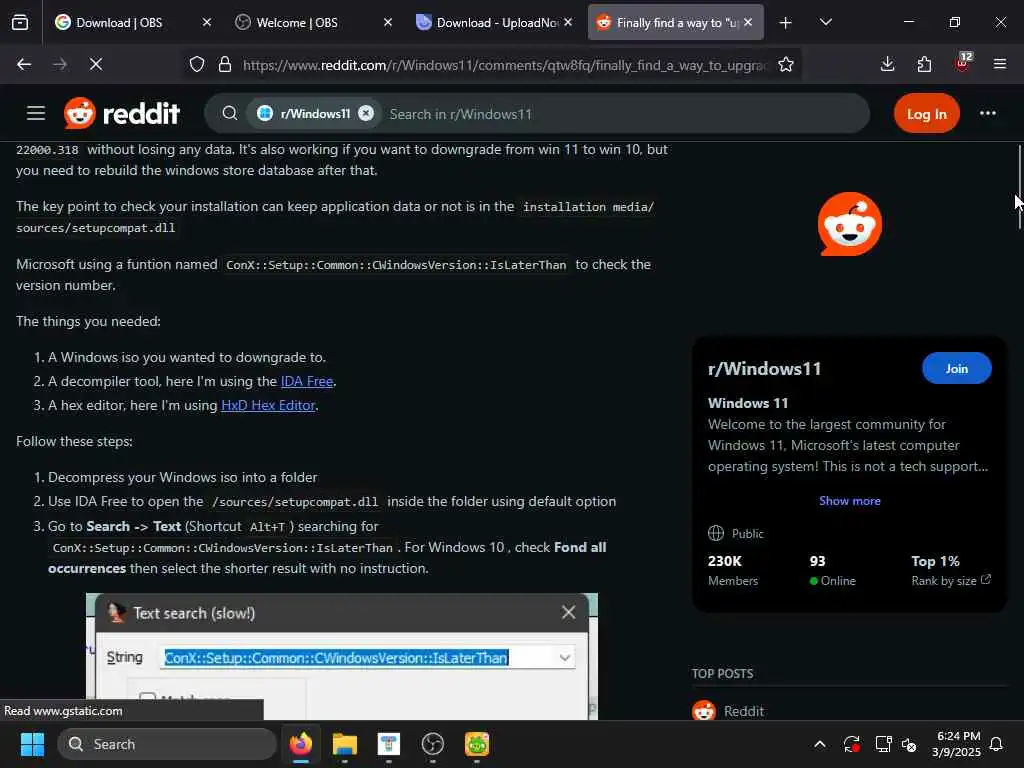1024x768 pixels.
Task: Open the HxD Hex Editor link
Action: click(x=268, y=406)
